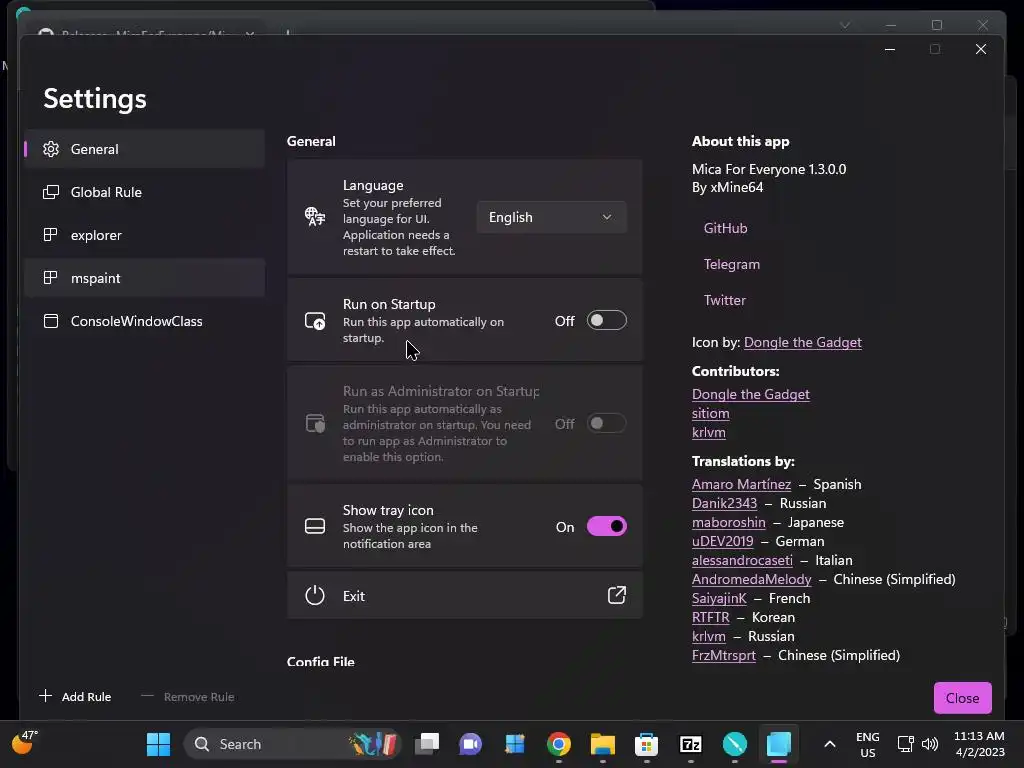This screenshot has height=768, width=1024.
Task: Toggle Run on Startup switch
Action: coord(607,321)
